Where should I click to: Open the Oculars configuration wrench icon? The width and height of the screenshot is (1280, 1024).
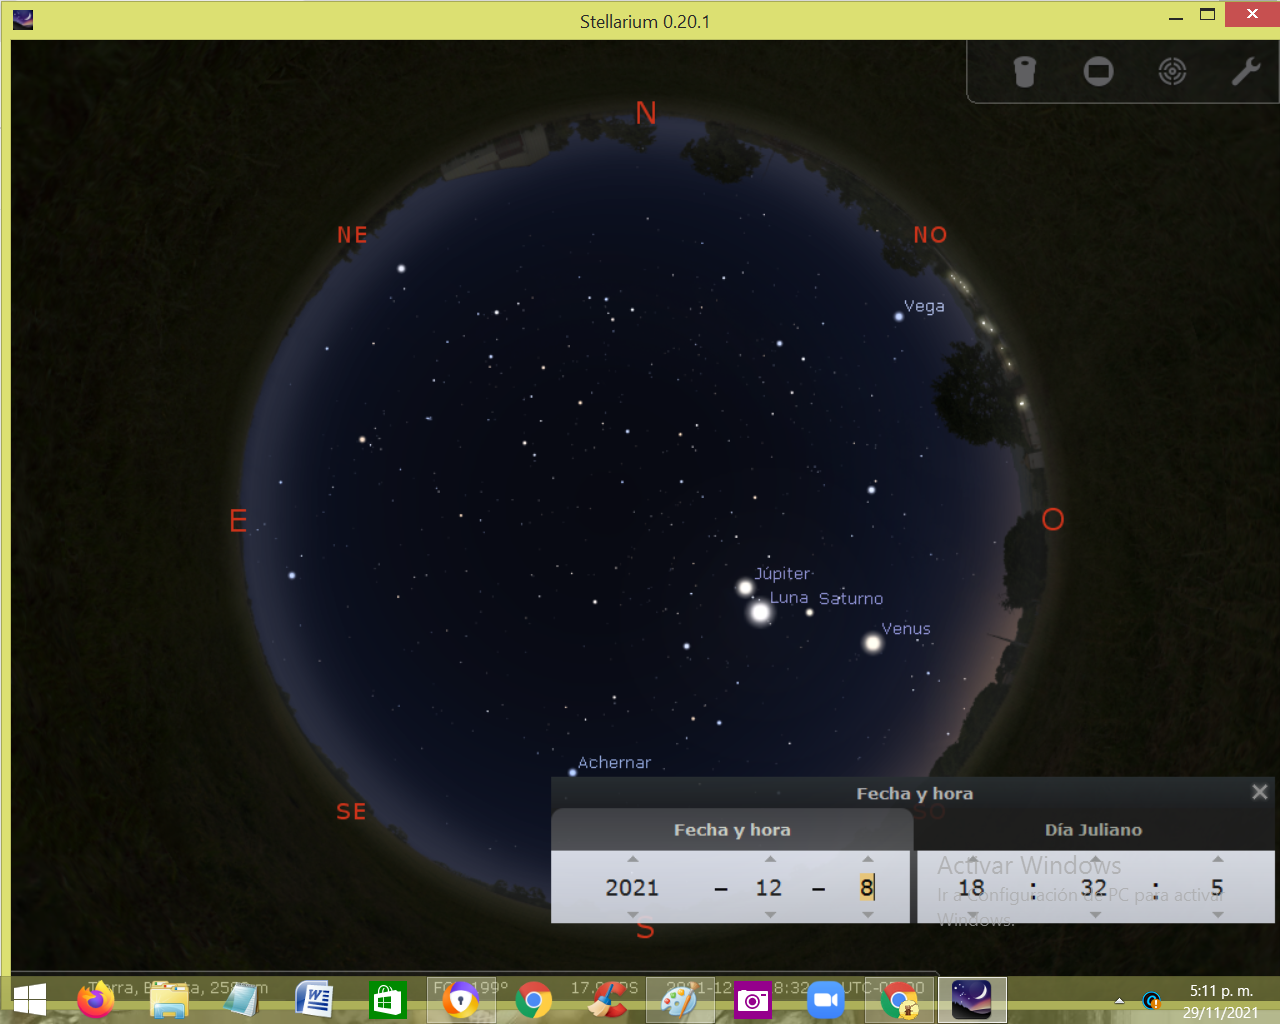1246,71
